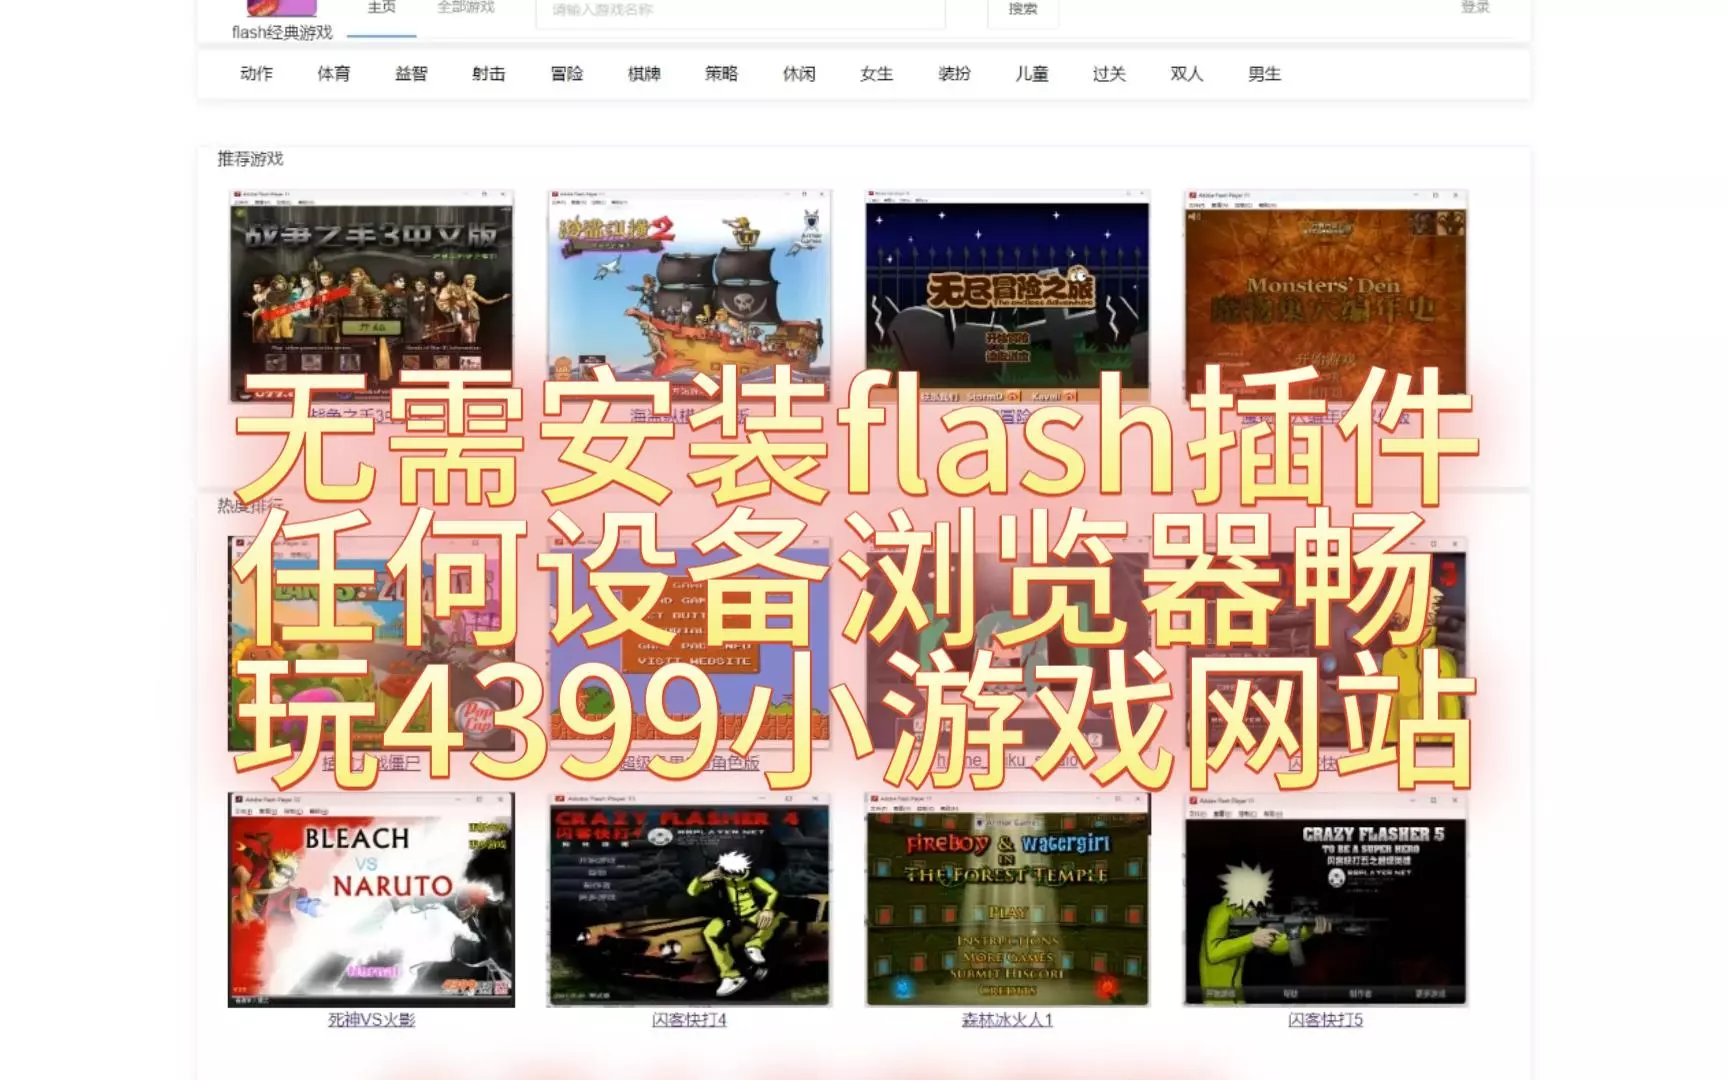Open the 过关 category
Image resolution: width=1728 pixels, height=1080 pixels.
point(1109,73)
